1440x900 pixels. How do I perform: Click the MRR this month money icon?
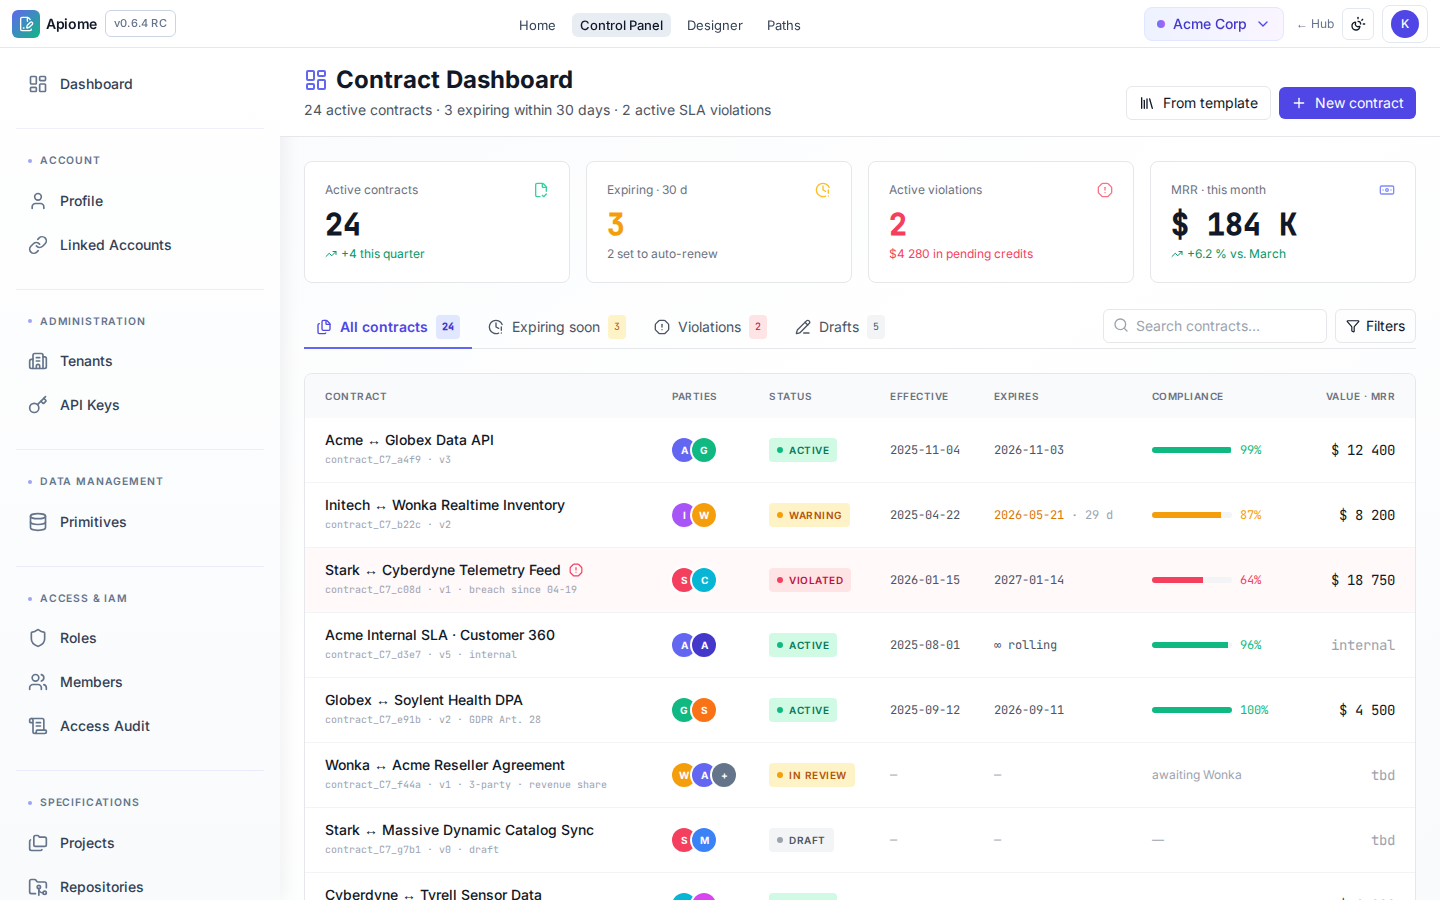[x=1387, y=190]
